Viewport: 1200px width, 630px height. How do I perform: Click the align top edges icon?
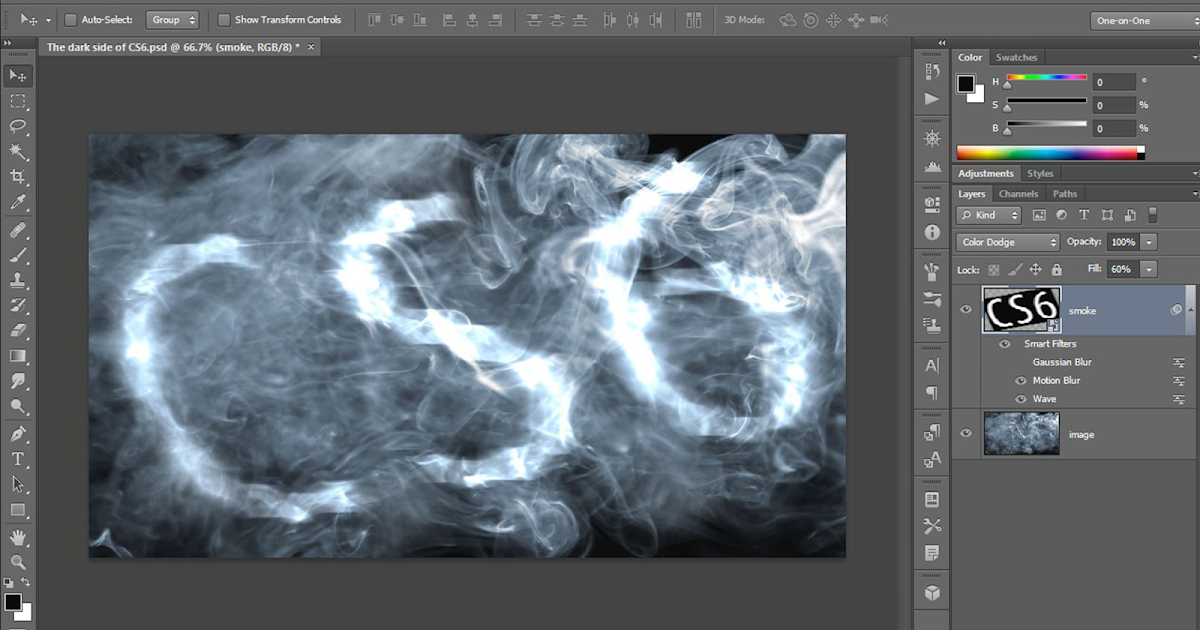pos(374,20)
